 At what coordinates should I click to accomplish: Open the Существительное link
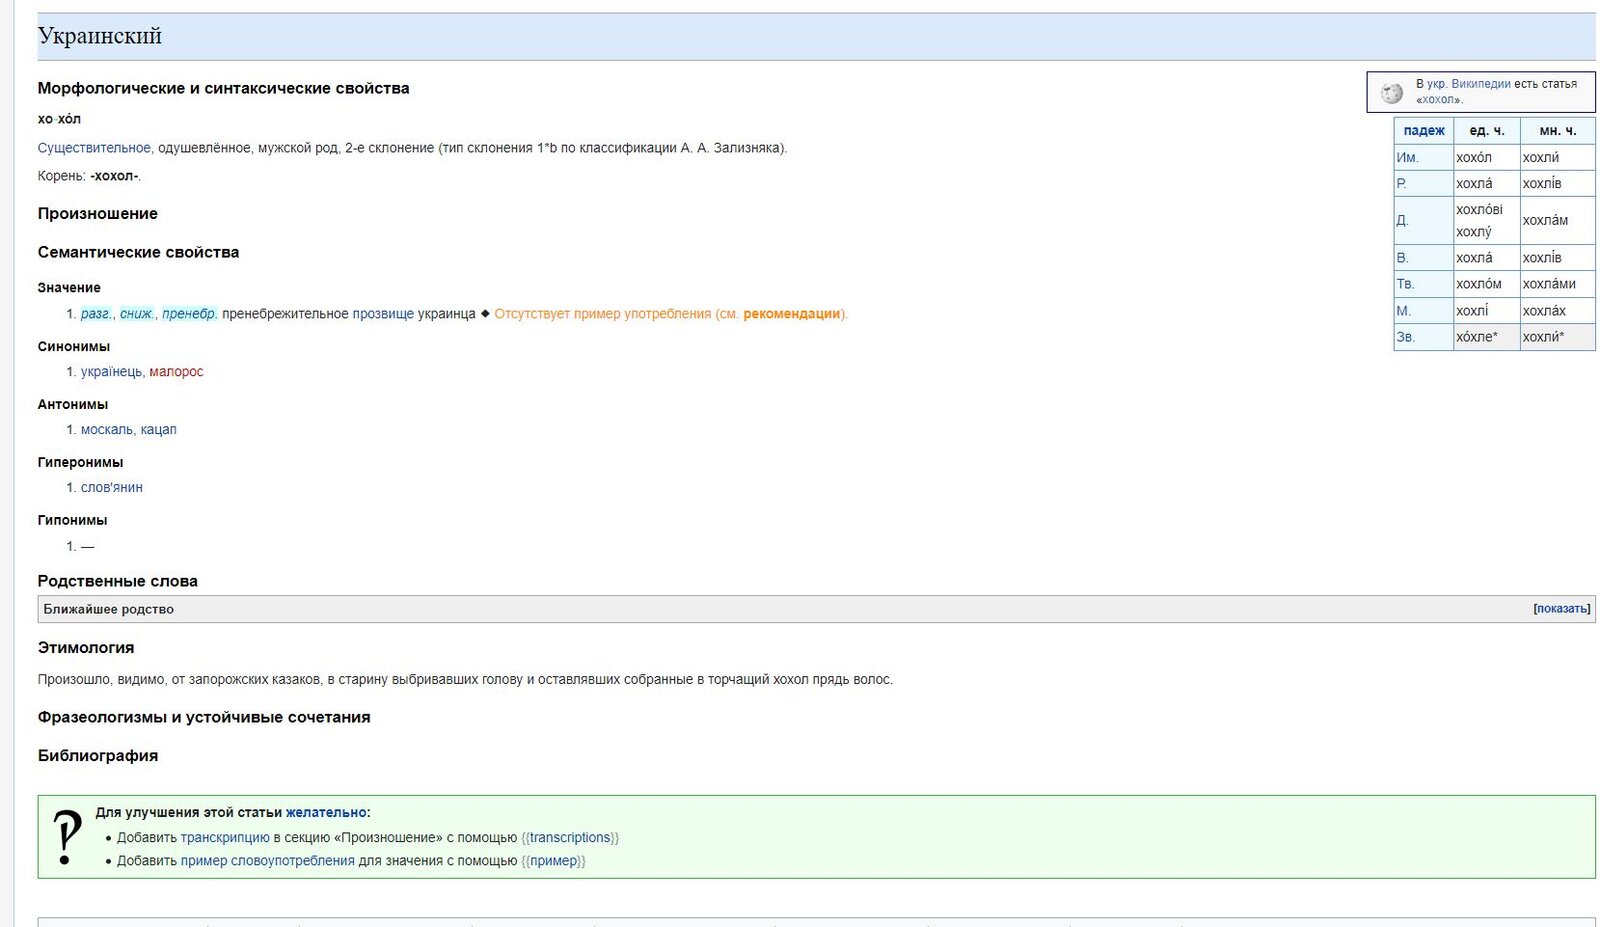[94, 148]
